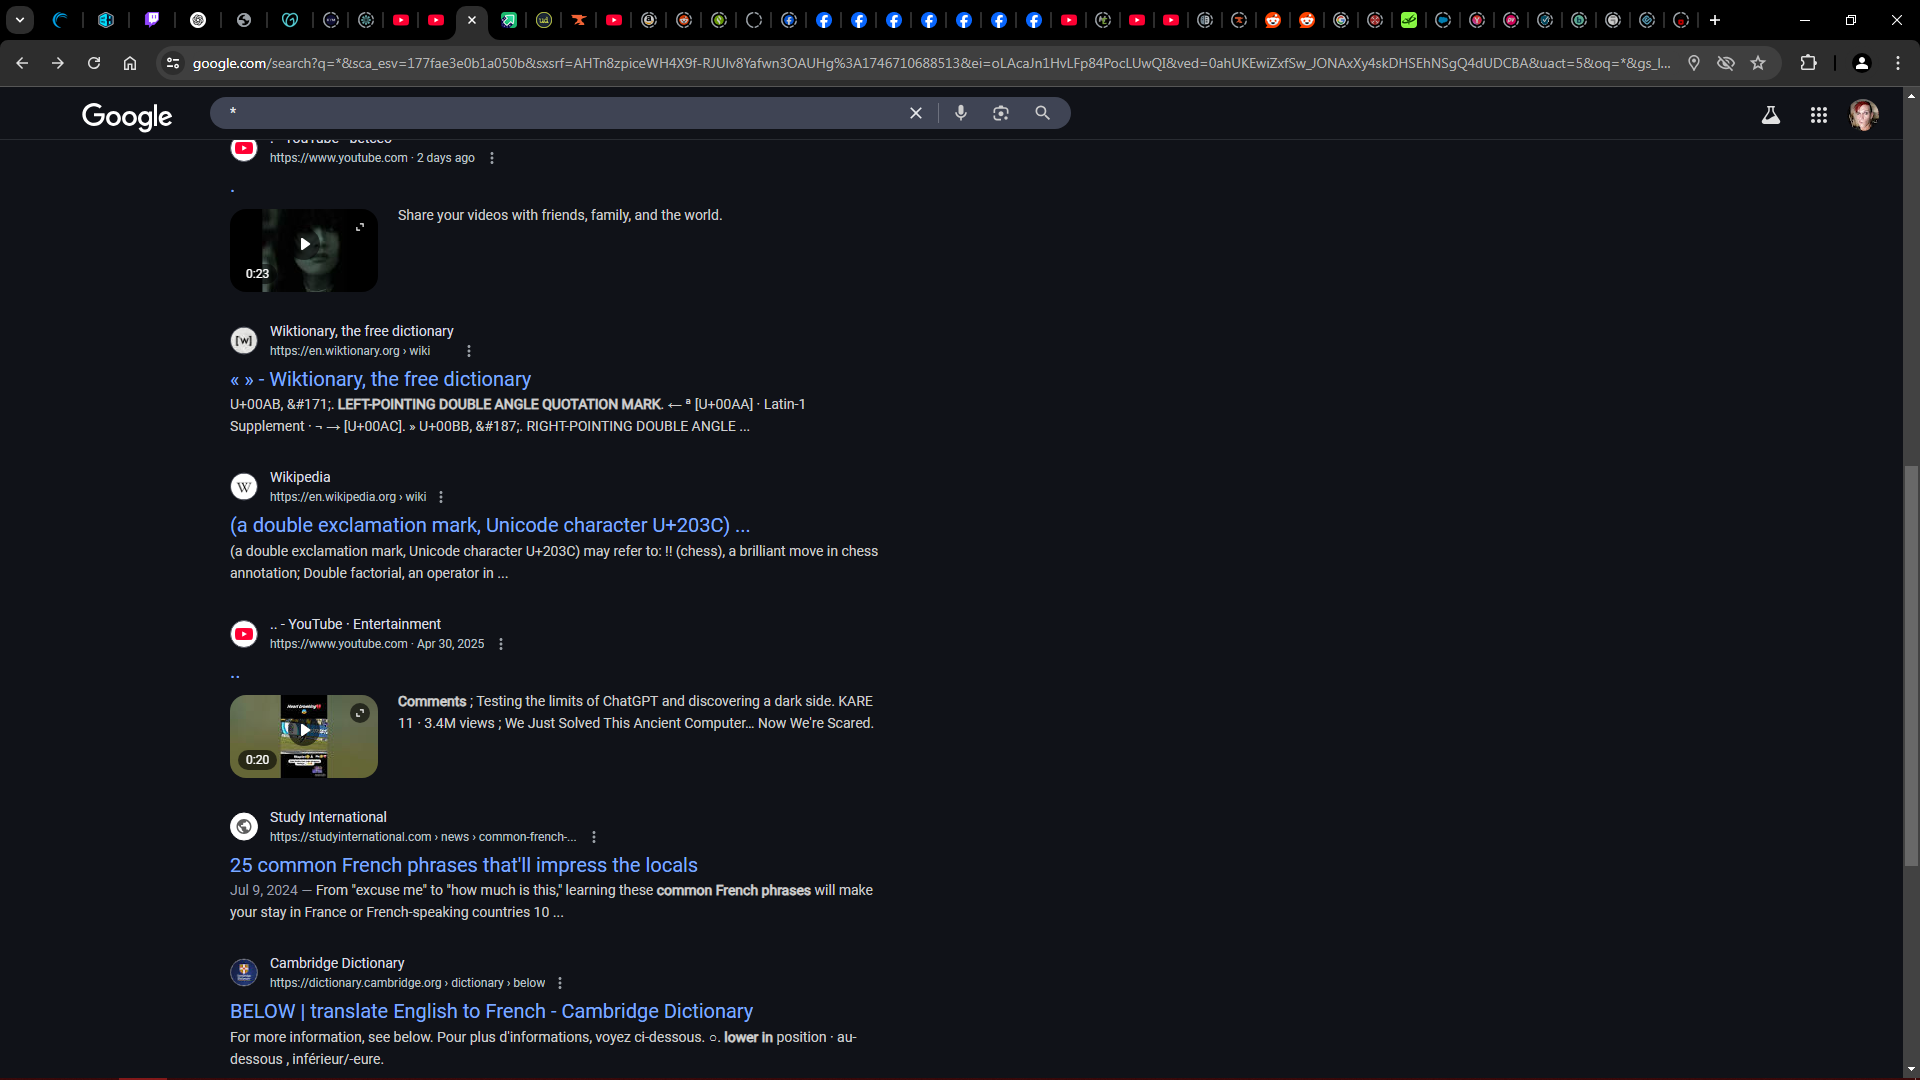This screenshot has height=1080, width=1920.
Task: Open the Chrome three-dot menu
Action: pyautogui.click(x=1898, y=63)
